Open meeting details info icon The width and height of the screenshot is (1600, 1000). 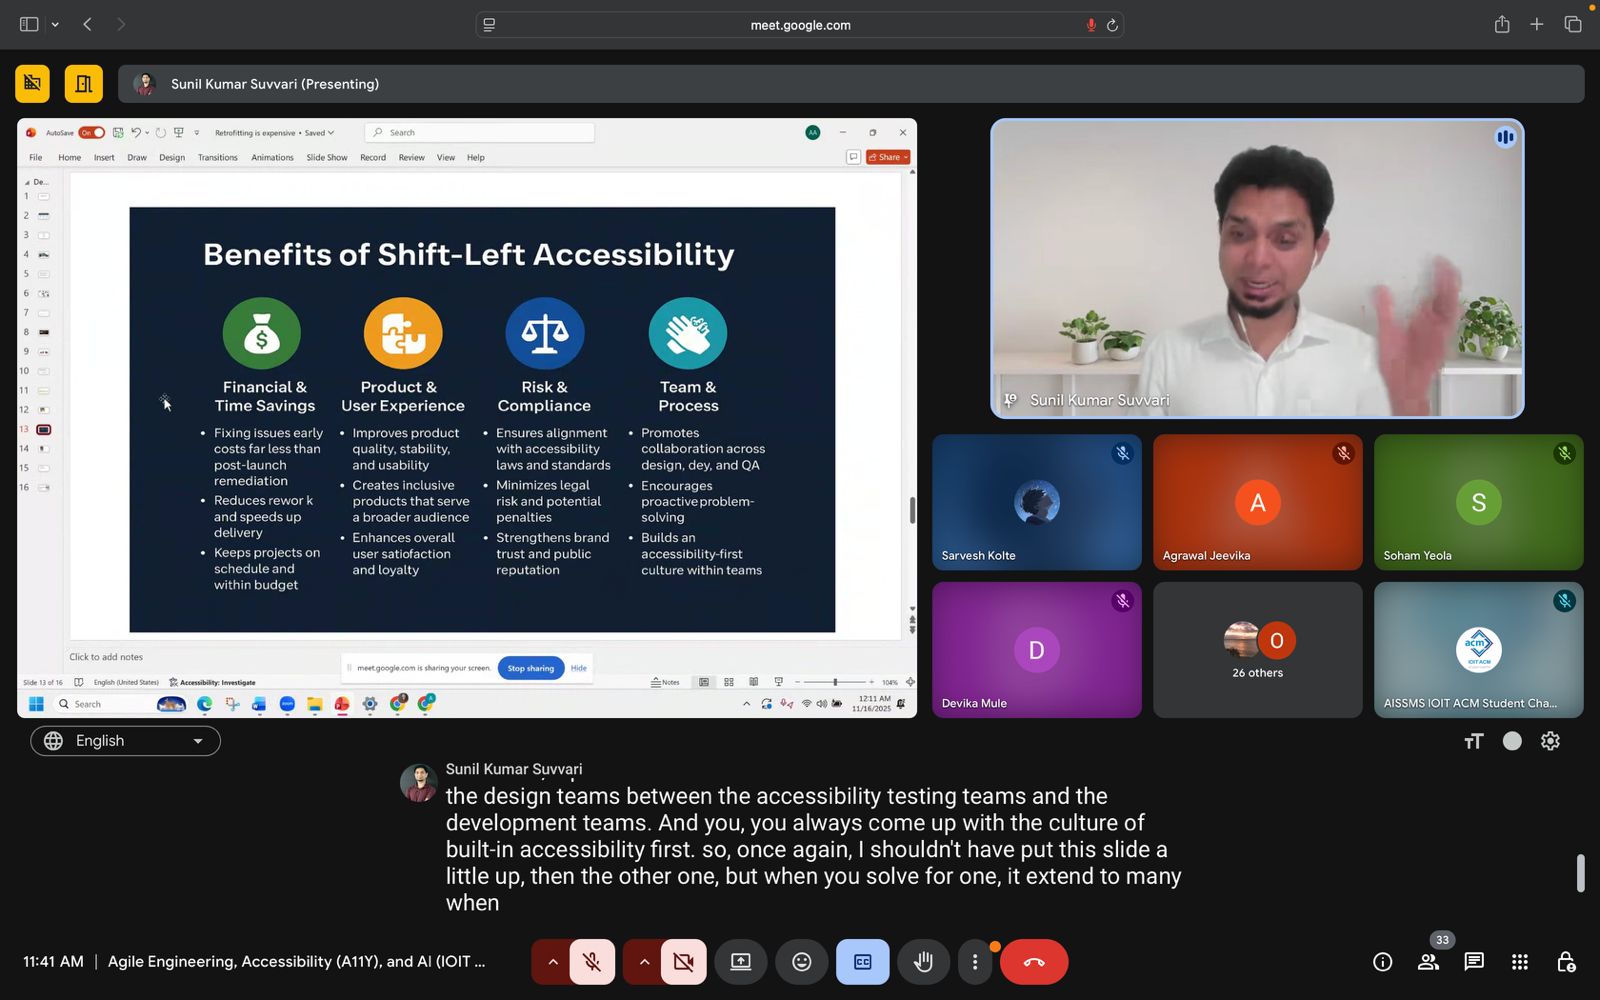coord(1382,962)
